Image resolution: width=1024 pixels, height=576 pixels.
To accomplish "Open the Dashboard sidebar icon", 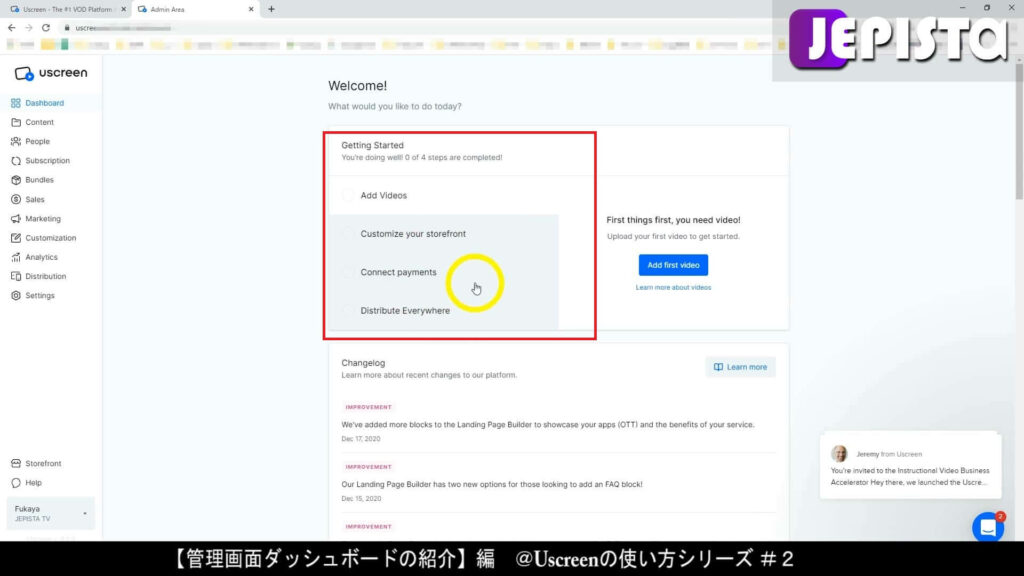I will pyautogui.click(x=16, y=103).
